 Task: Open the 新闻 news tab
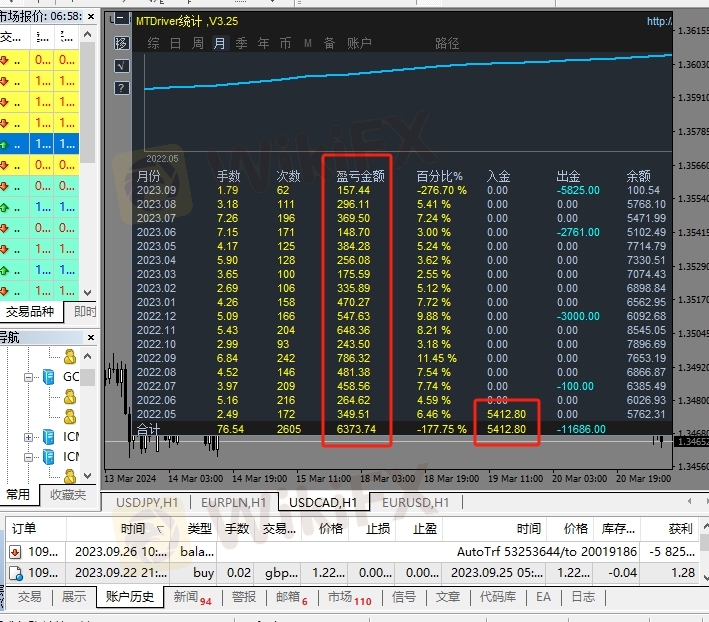[193, 598]
